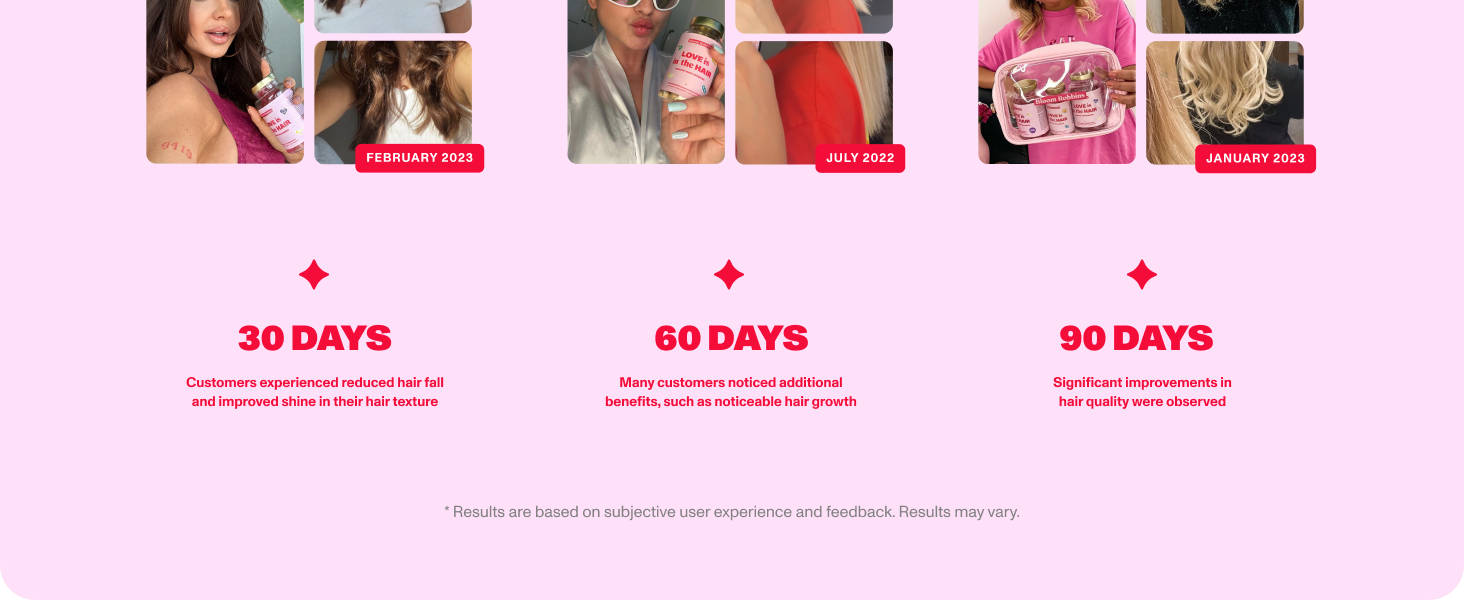Click the noticeable hair growth description text
The image size is (1464, 600).
point(731,392)
